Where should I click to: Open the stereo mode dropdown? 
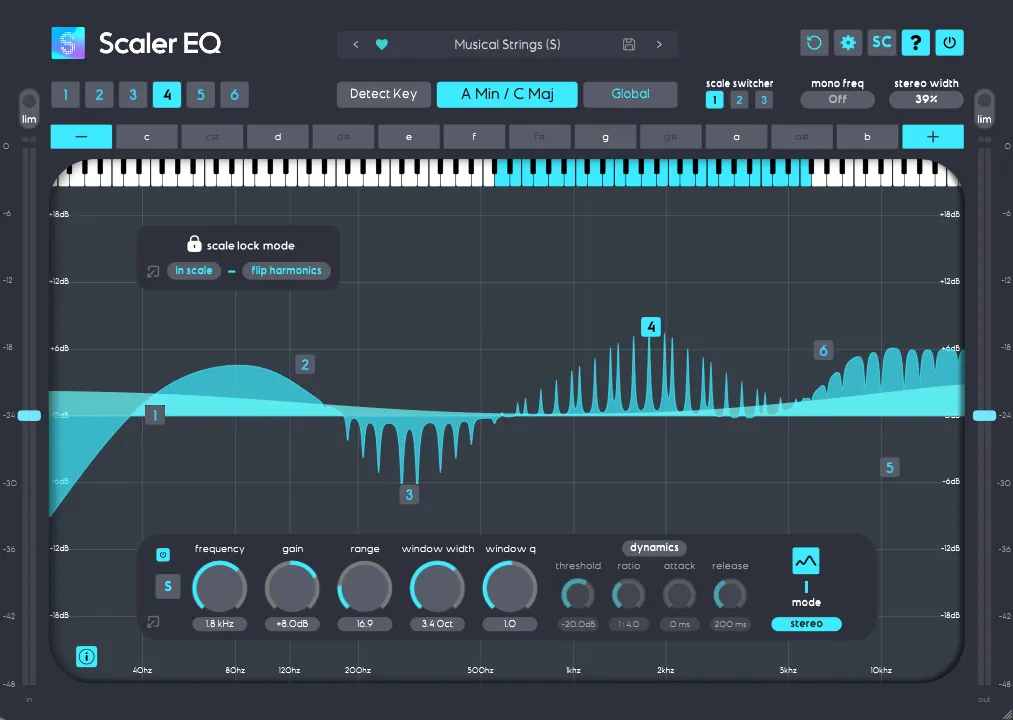pyautogui.click(x=806, y=624)
